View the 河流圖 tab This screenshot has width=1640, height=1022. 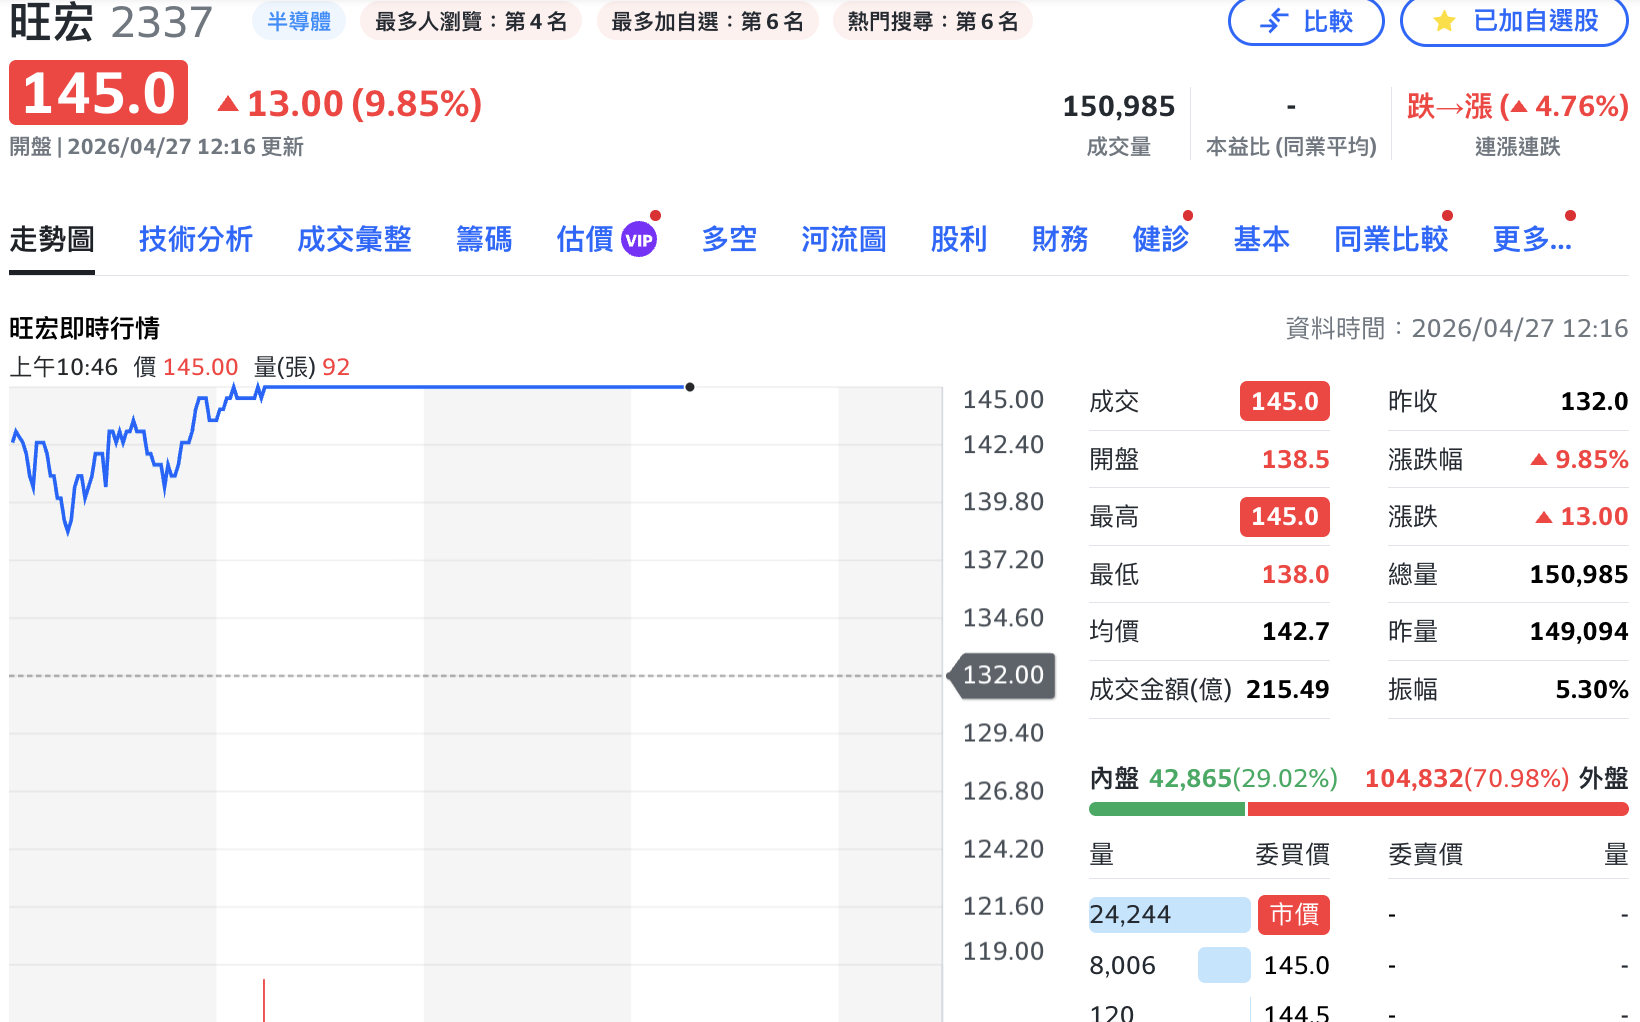pos(844,240)
